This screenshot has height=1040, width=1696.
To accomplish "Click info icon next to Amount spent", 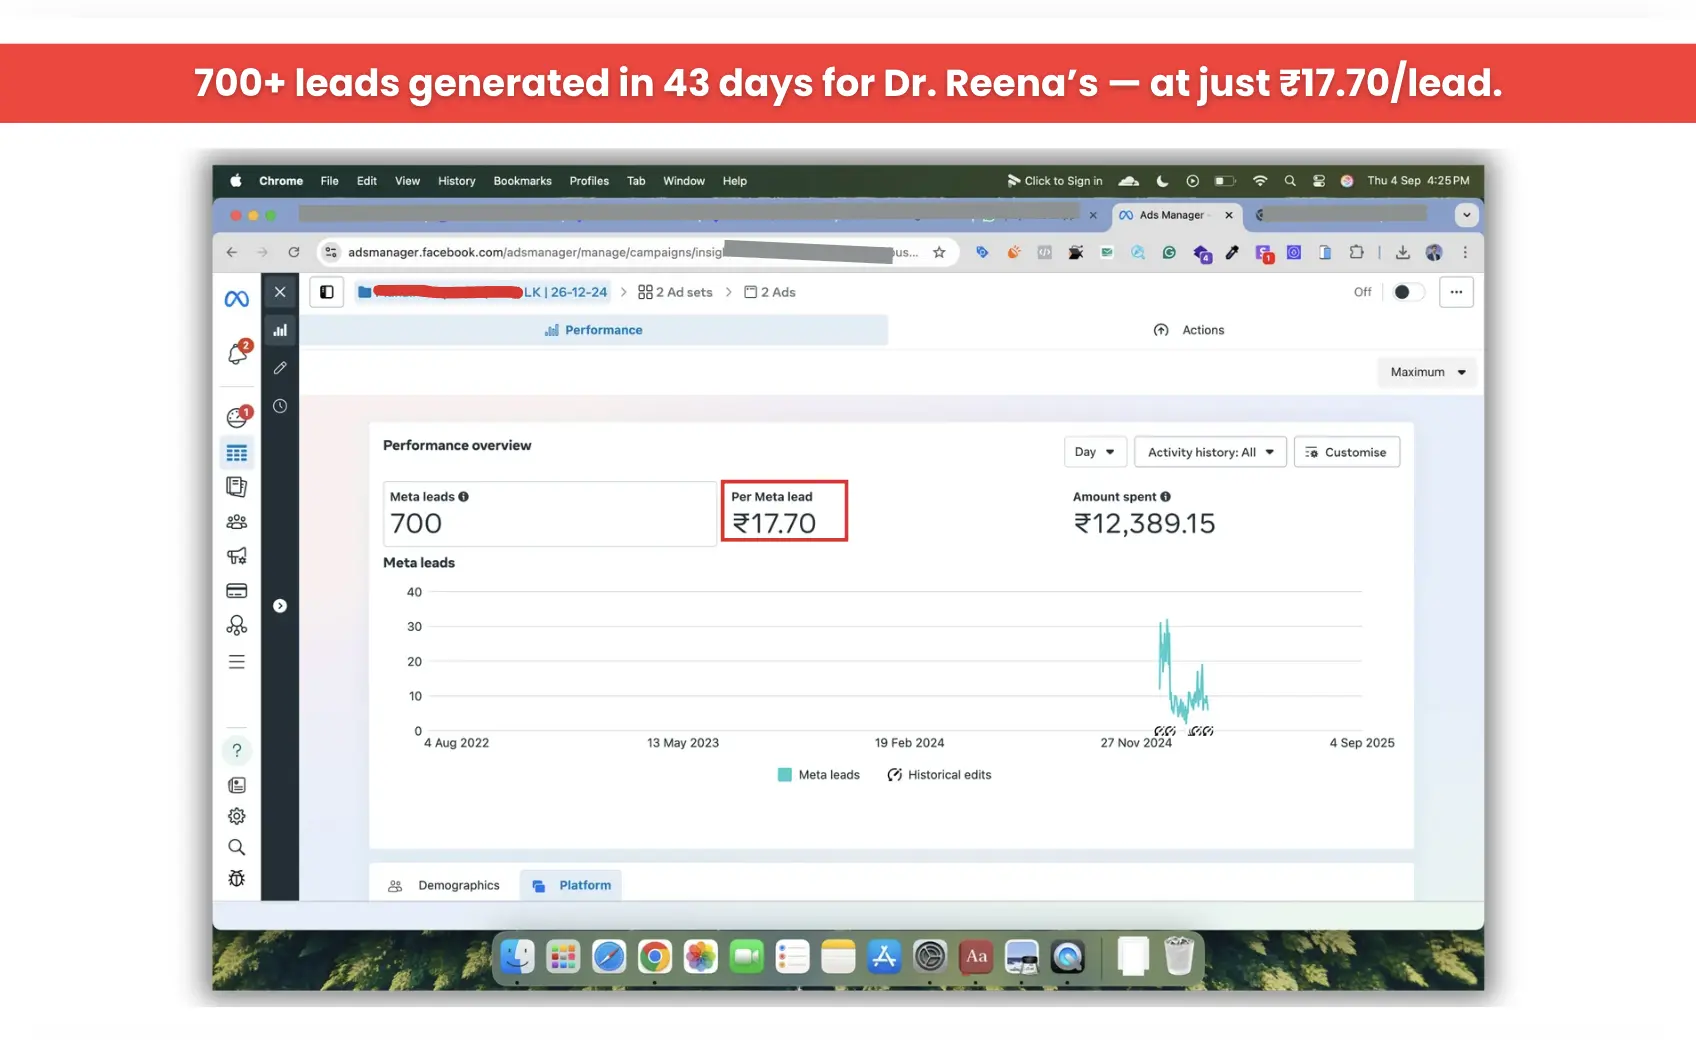I will 1165,497.
